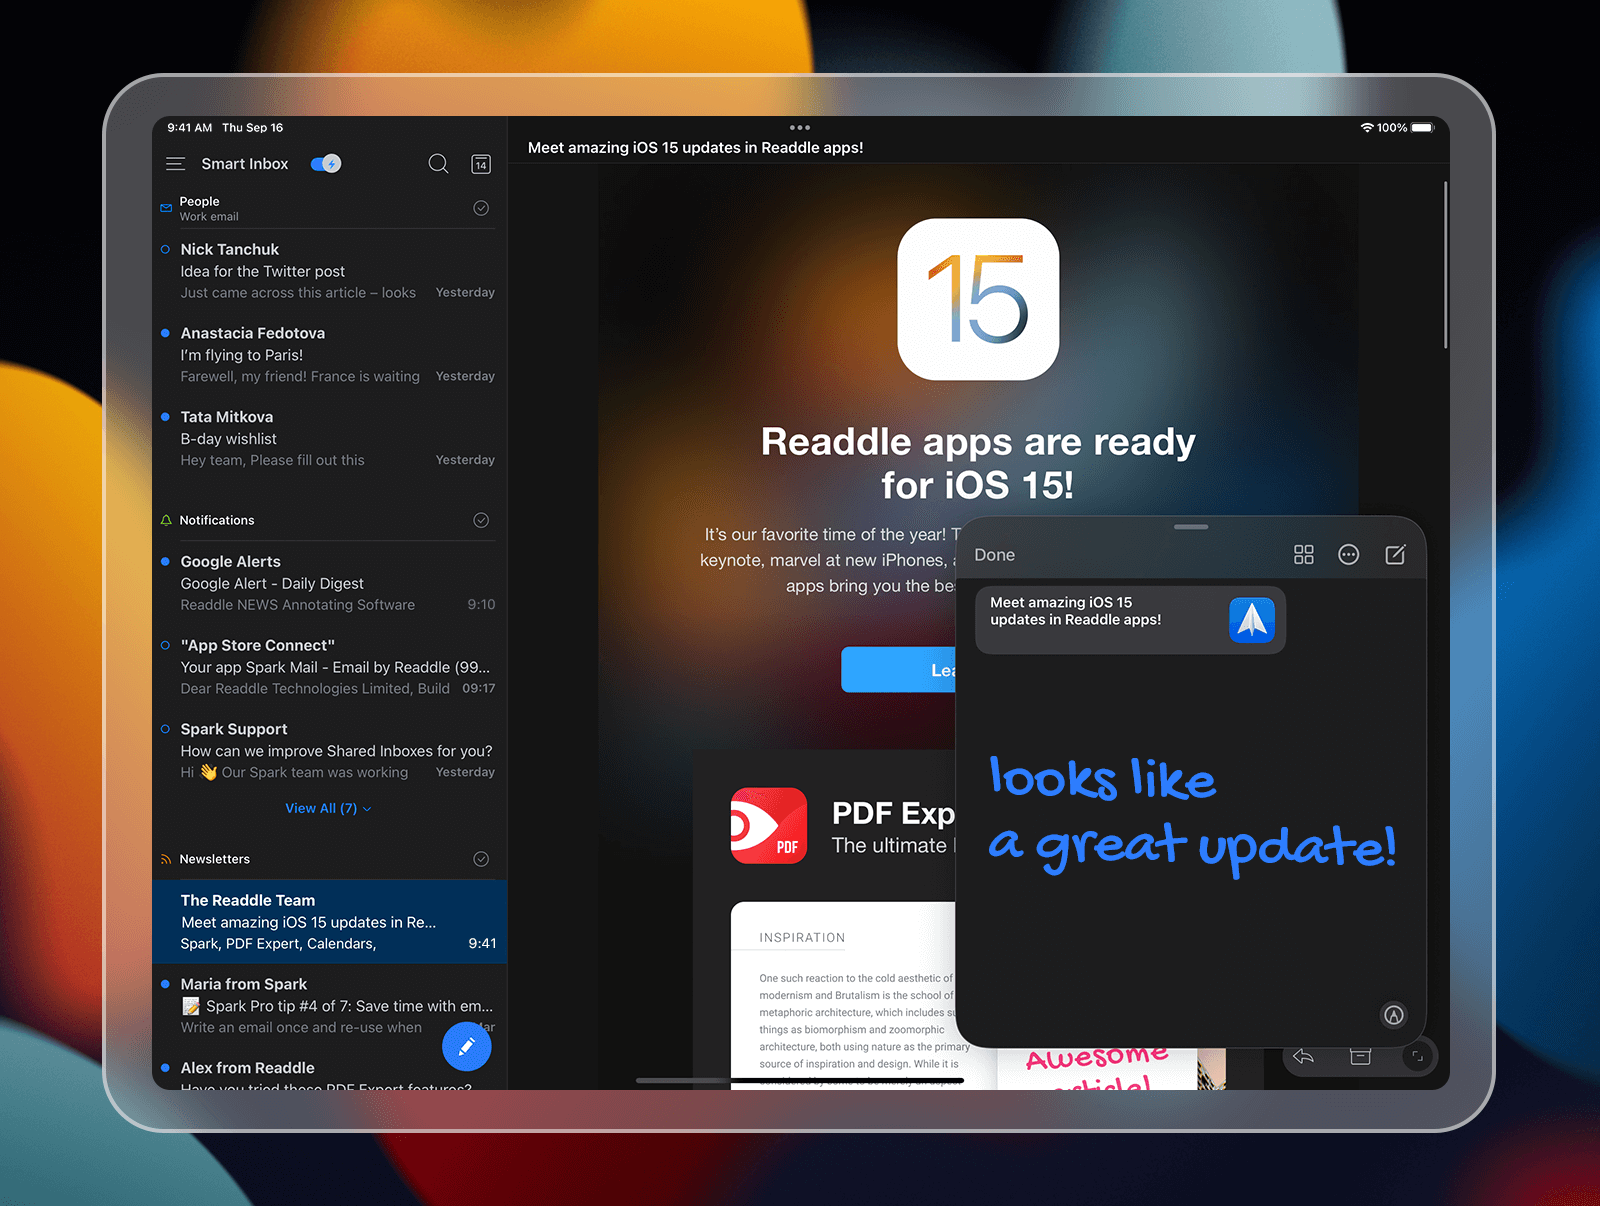Tap the three-dot multitasking control at top
1600x1206 pixels.
(x=799, y=128)
